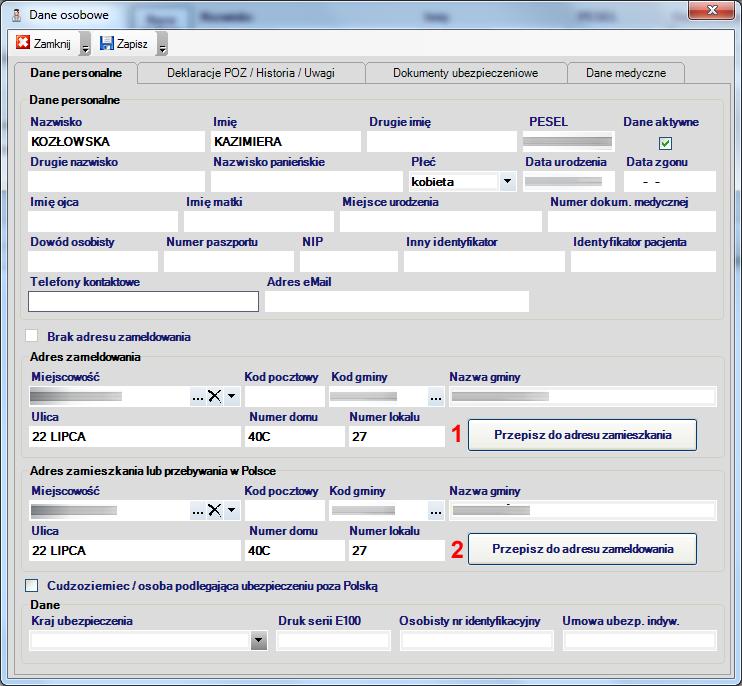
Task: Click Przepisz do adresu zamieszkania button
Action: pyautogui.click(x=583, y=435)
